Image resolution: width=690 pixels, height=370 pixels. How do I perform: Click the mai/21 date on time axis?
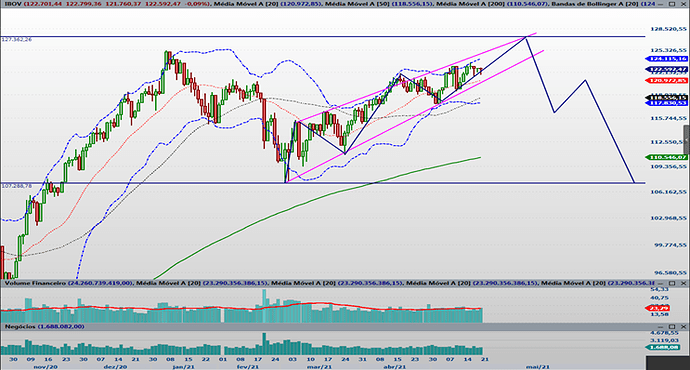[x=538, y=366]
